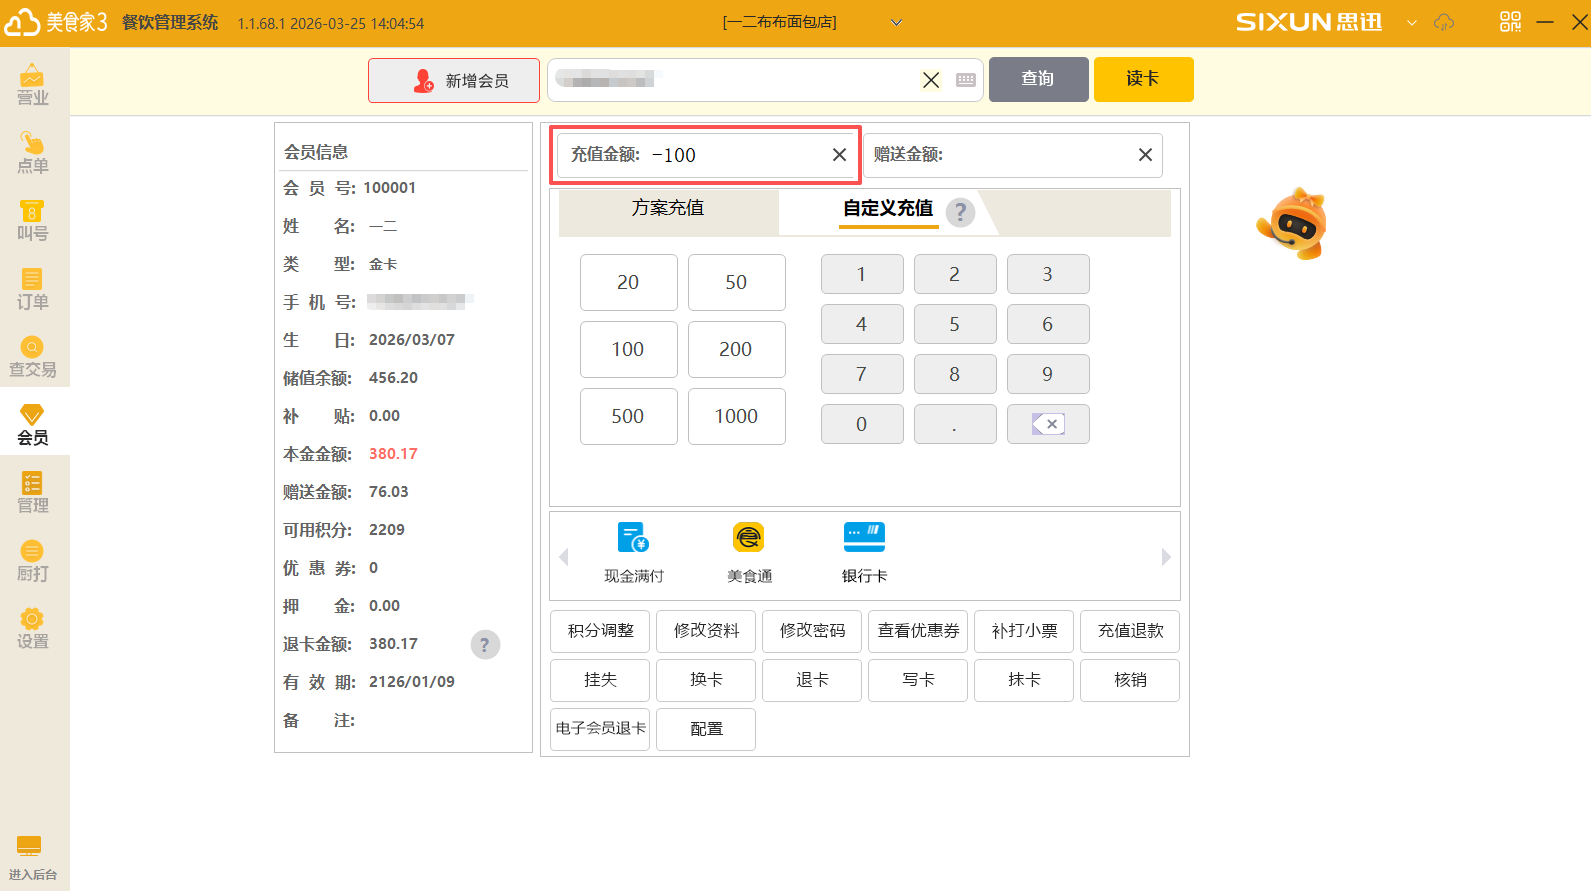Open the 叫号 queue-calling sidebar icon
The height and width of the screenshot is (891, 1591).
32,221
